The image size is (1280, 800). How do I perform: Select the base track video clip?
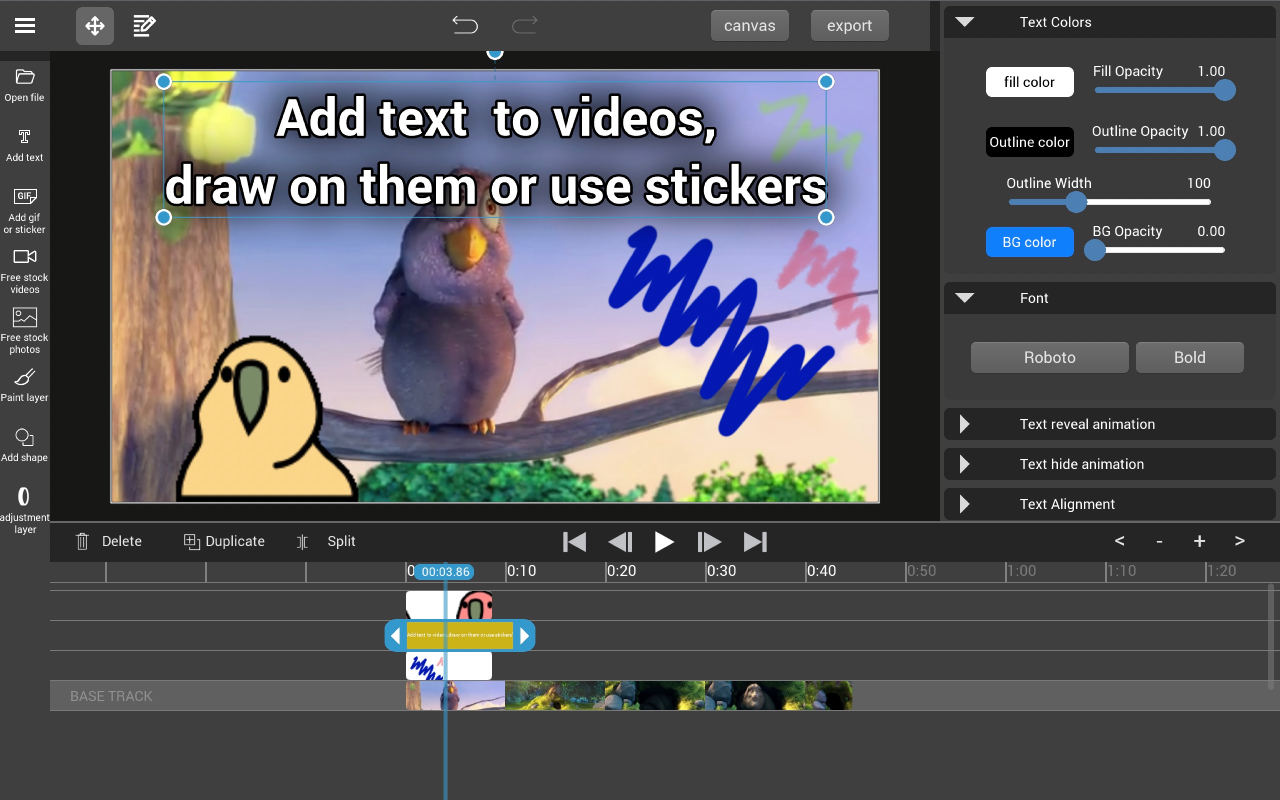click(x=629, y=696)
